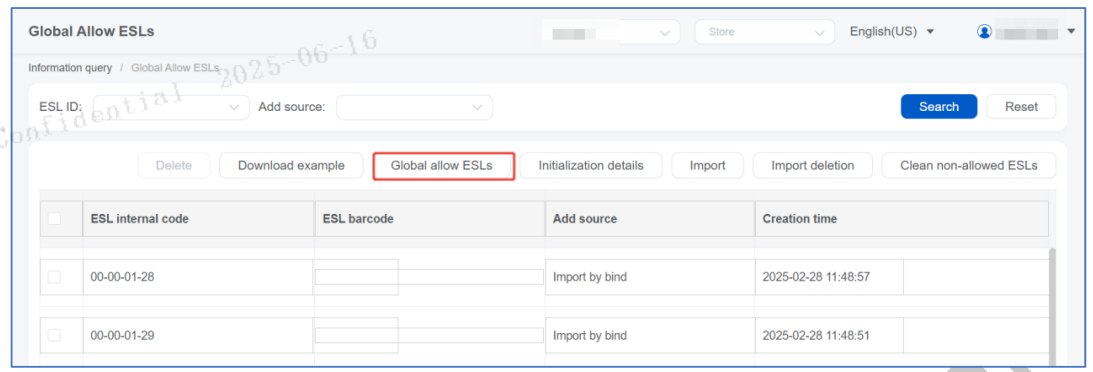Image resolution: width=1093 pixels, height=372 pixels.
Task: Click the Reset button
Action: [x=1021, y=107]
